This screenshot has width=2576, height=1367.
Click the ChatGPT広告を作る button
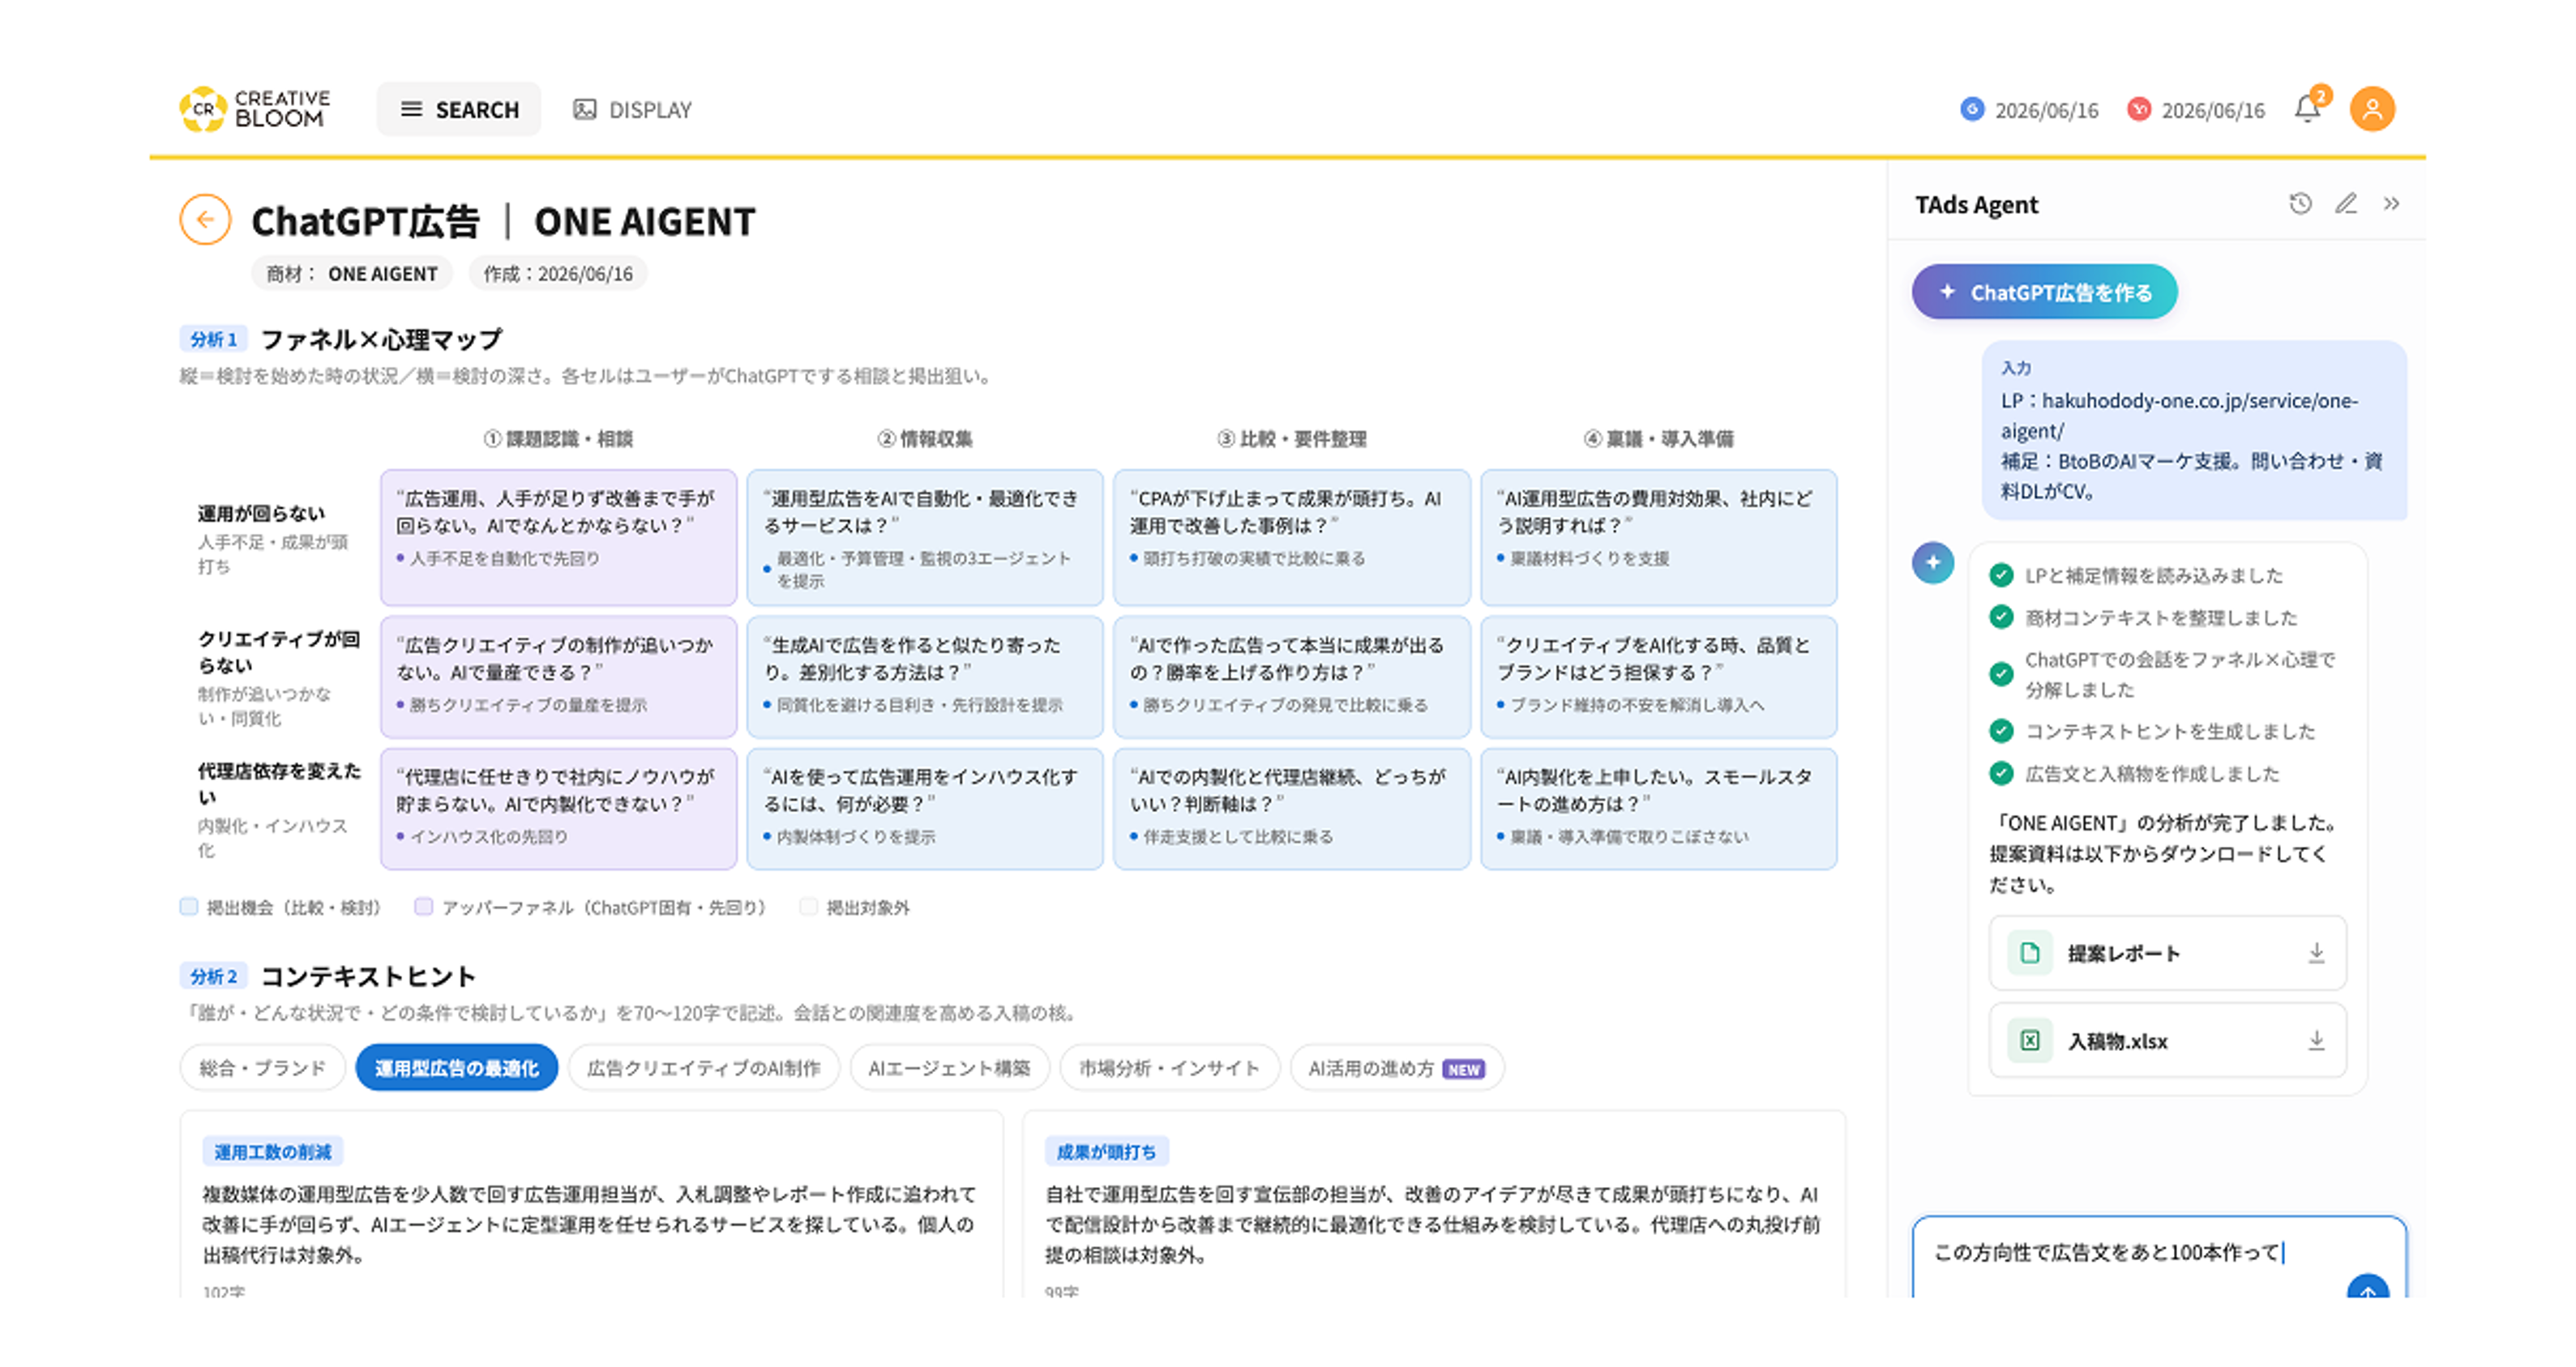(x=2044, y=292)
